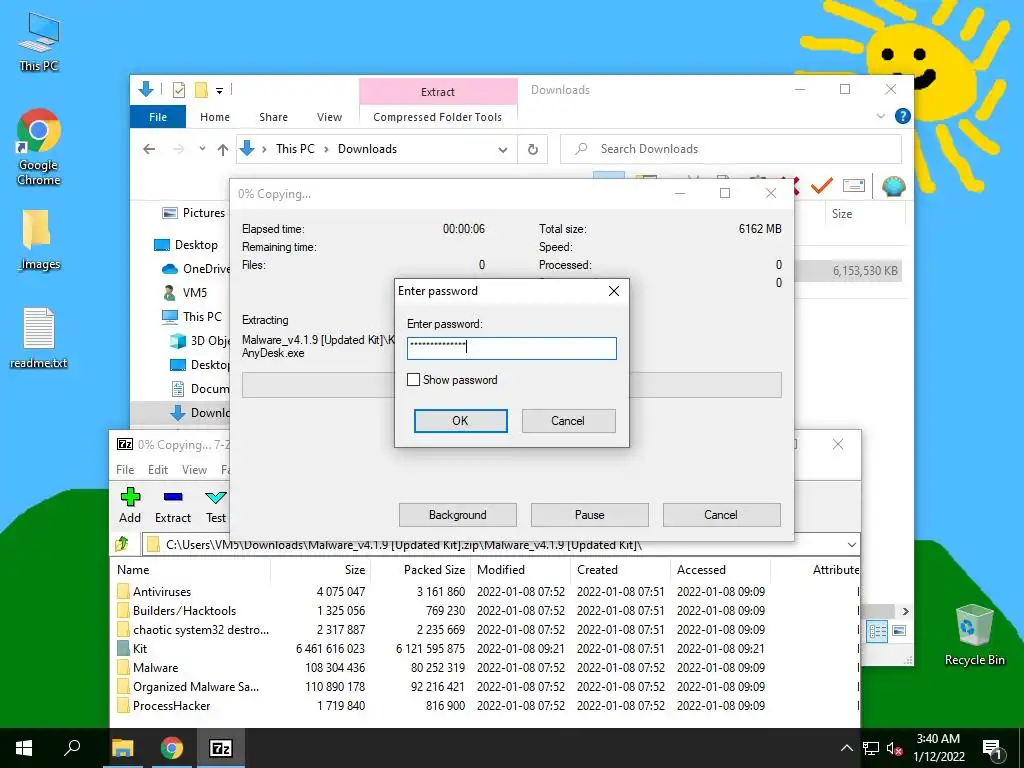This screenshot has height=768, width=1024.
Task: Open the 7-Zip Edit menu
Action: click(x=158, y=470)
